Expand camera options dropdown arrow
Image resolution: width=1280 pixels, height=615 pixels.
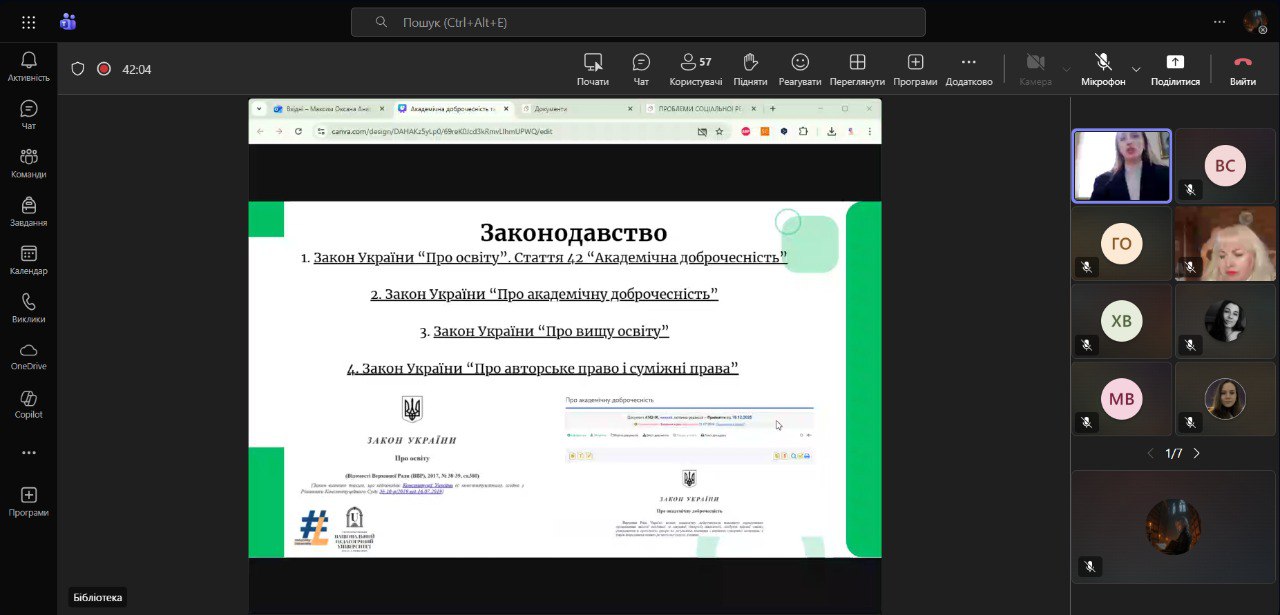(1066, 69)
